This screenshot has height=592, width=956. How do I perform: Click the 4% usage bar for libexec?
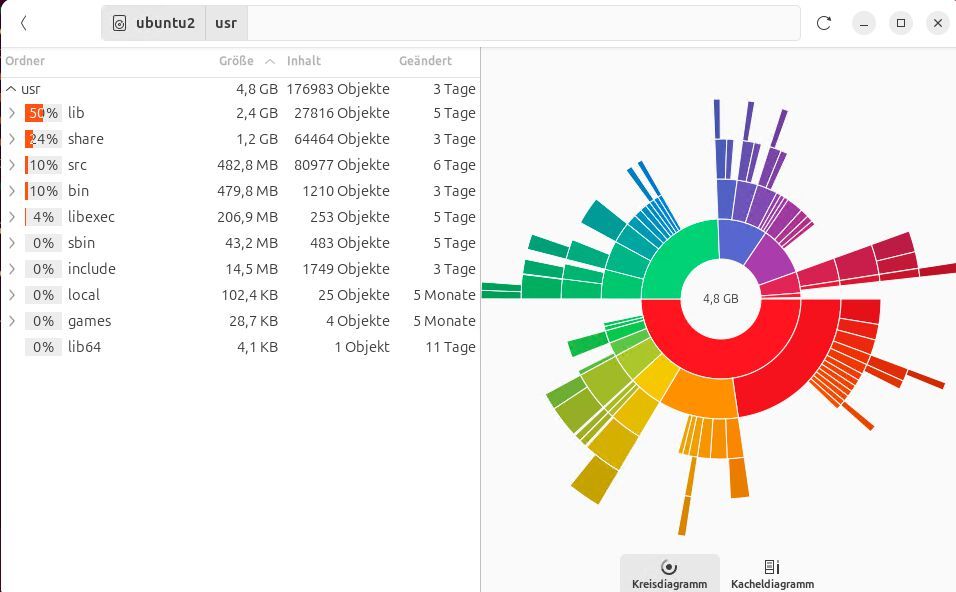coord(43,217)
